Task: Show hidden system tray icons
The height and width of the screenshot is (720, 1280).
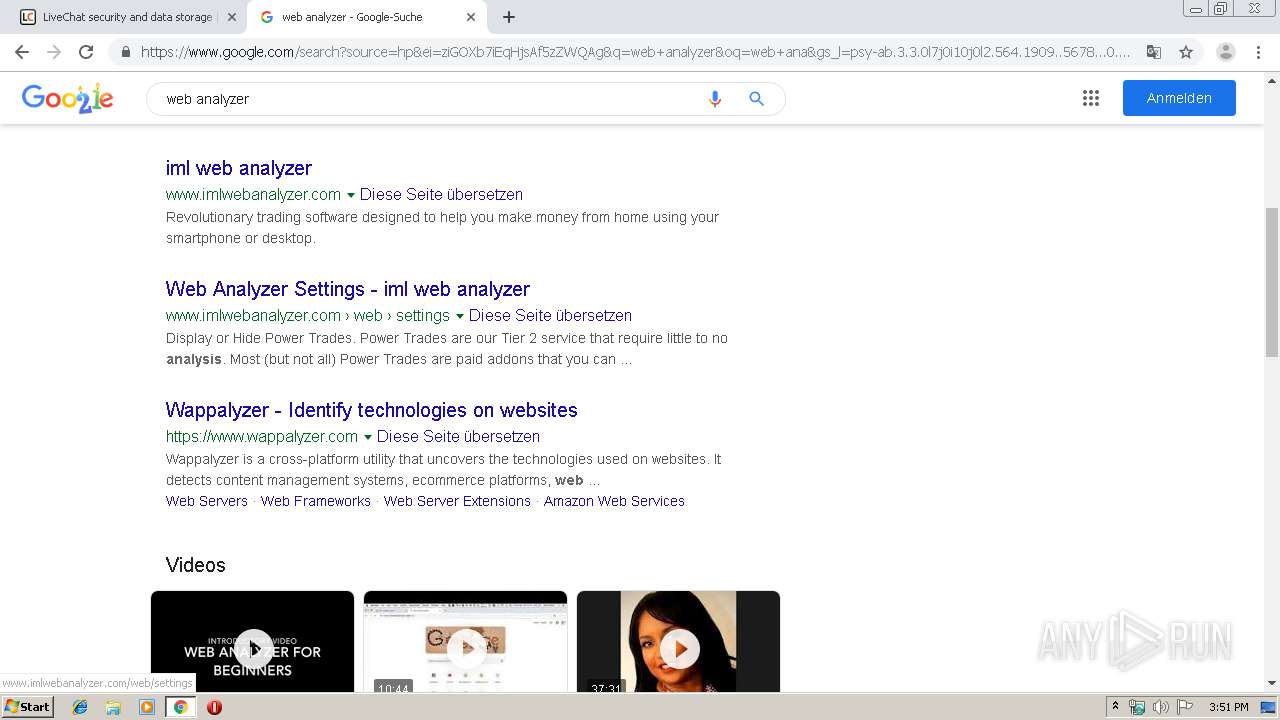Action: click(1115, 707)
